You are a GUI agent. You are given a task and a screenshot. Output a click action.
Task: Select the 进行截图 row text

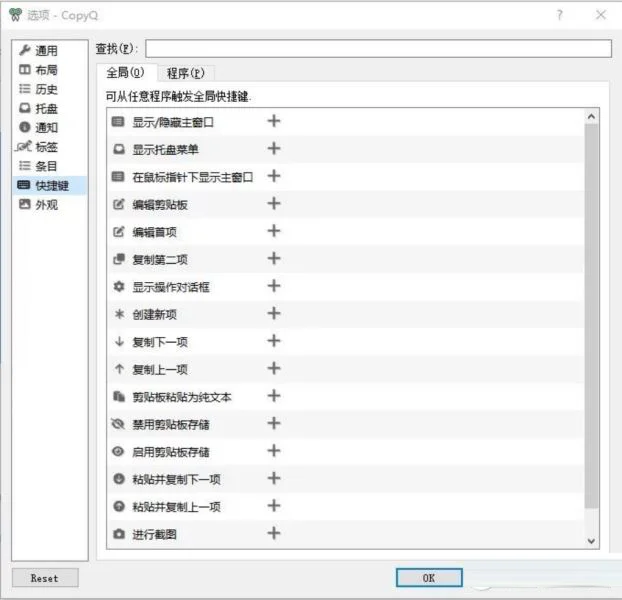[154, 535]
